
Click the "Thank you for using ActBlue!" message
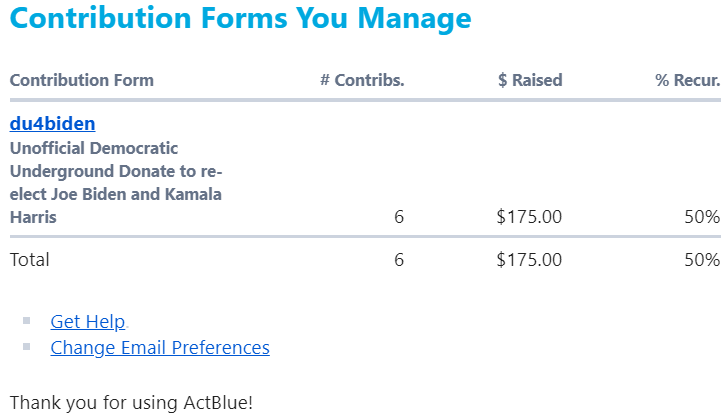coord(131,403)
